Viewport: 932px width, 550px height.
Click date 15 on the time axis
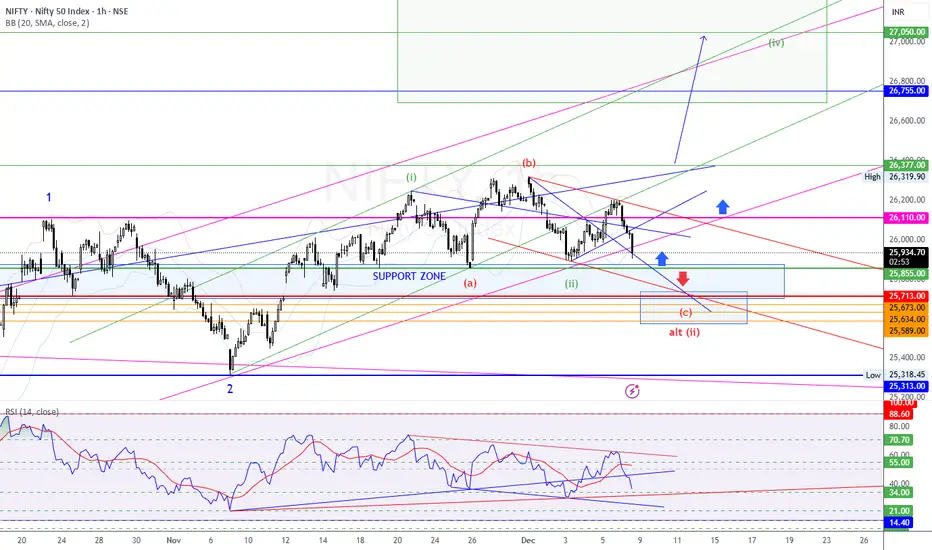(x=714, y=540)
